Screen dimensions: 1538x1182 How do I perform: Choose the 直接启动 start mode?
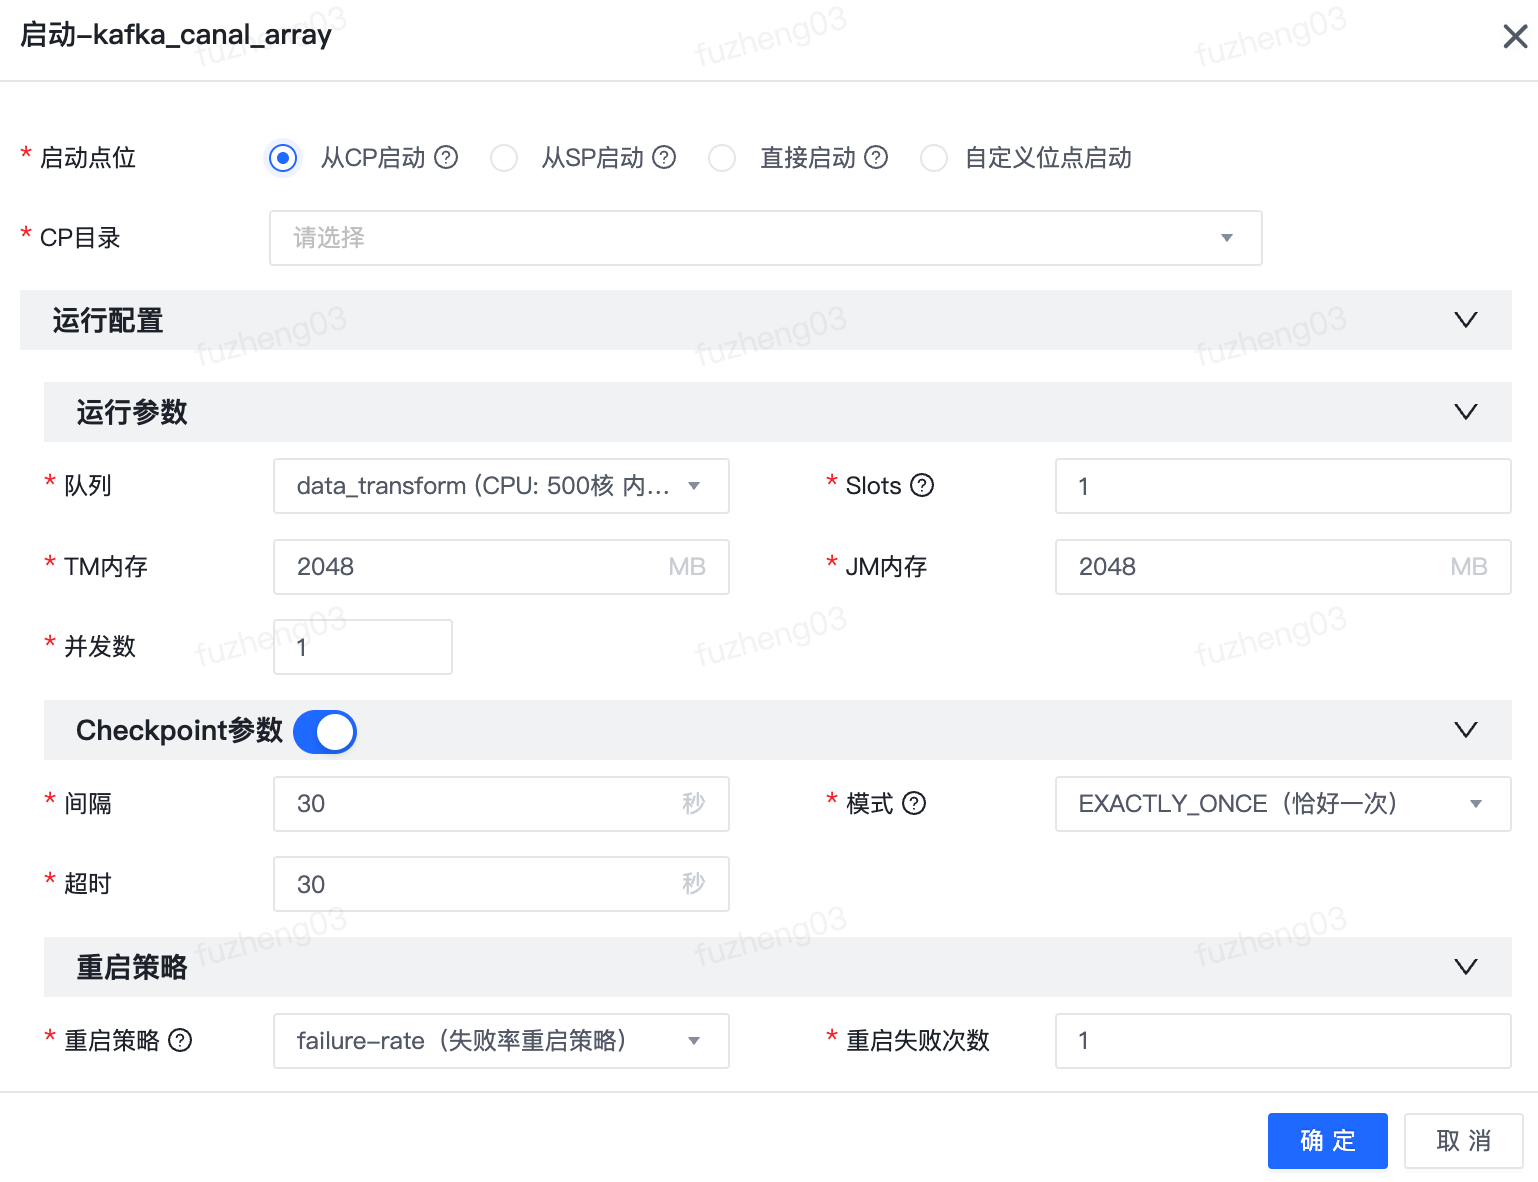pos(722,158)
